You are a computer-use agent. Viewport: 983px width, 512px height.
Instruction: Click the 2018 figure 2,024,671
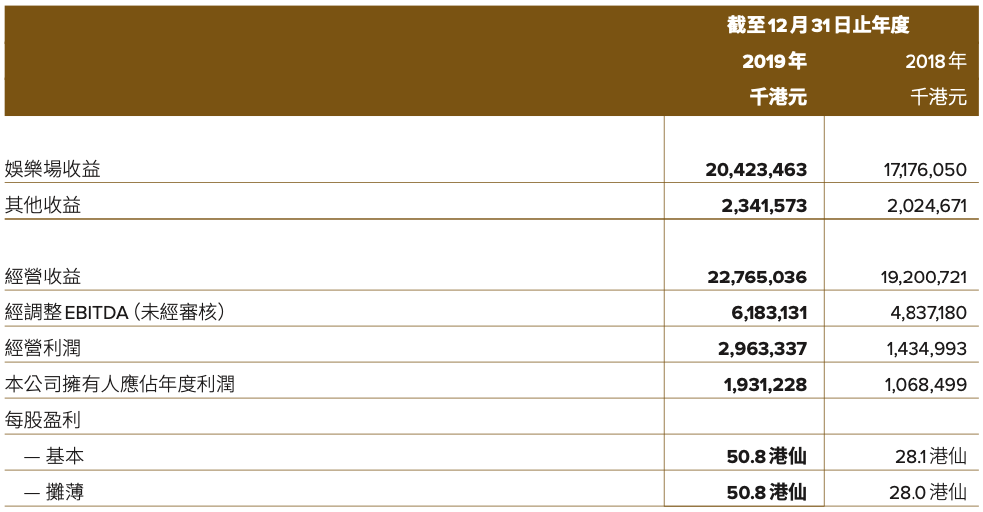coord(925,207)
